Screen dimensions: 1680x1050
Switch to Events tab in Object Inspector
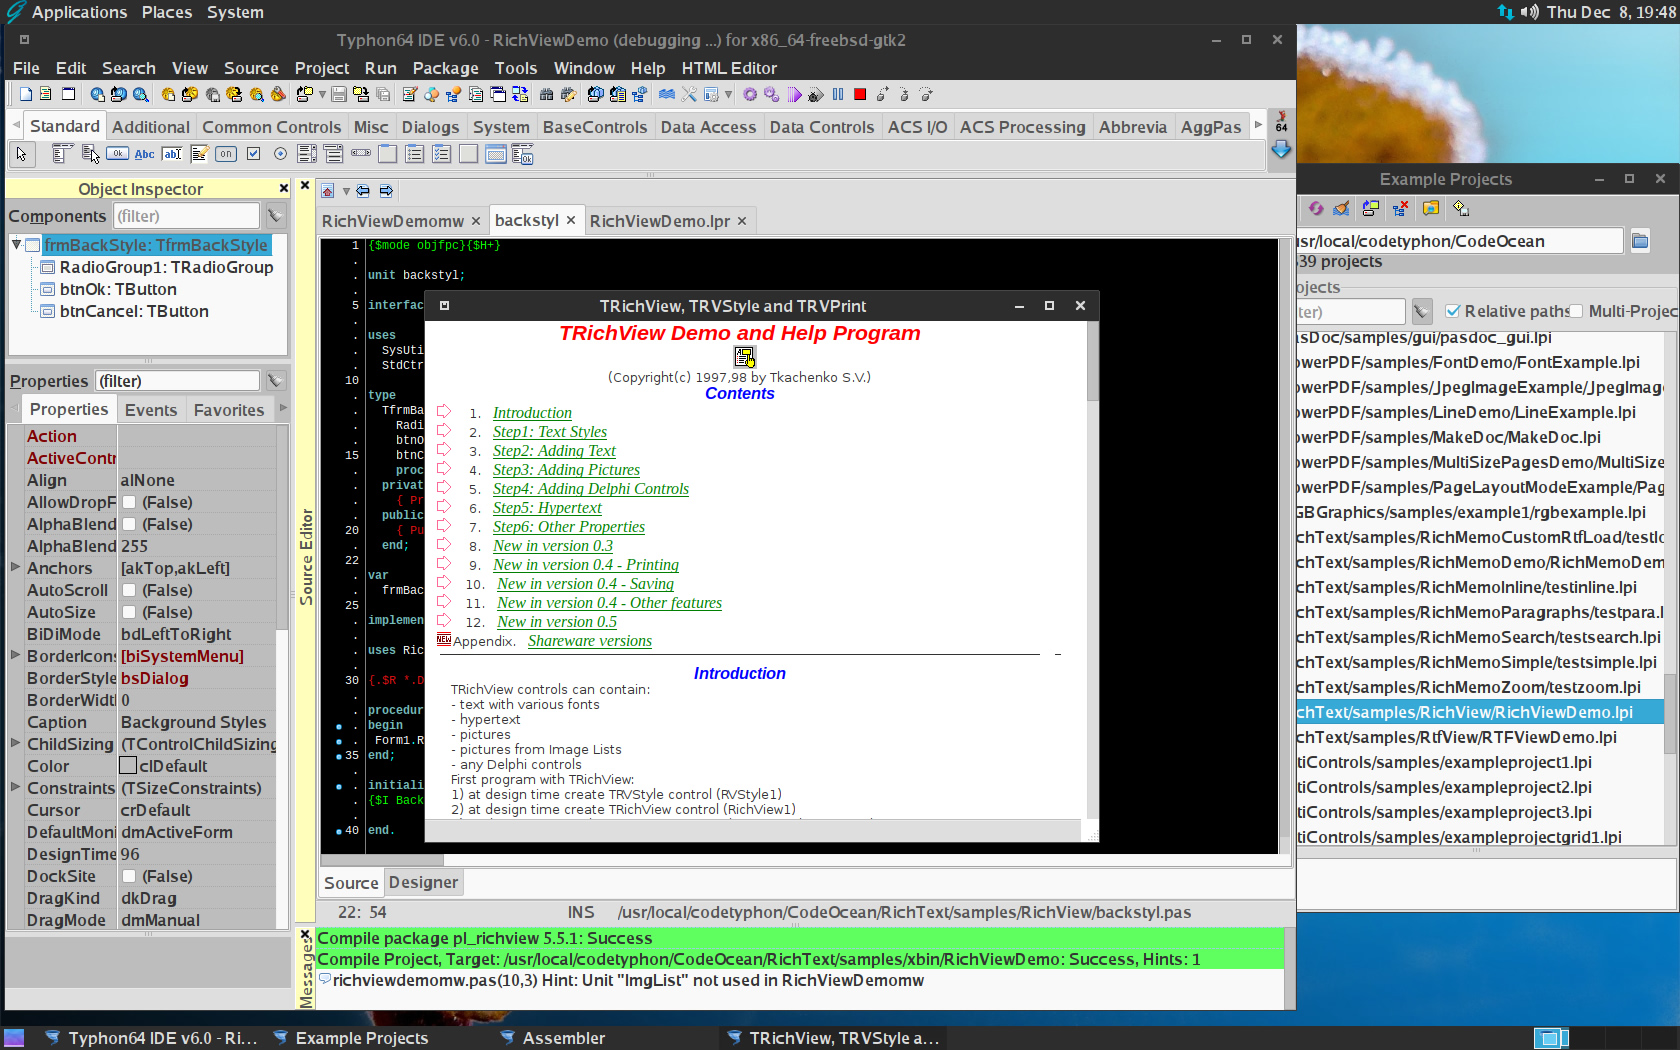[x=151, y=410]
